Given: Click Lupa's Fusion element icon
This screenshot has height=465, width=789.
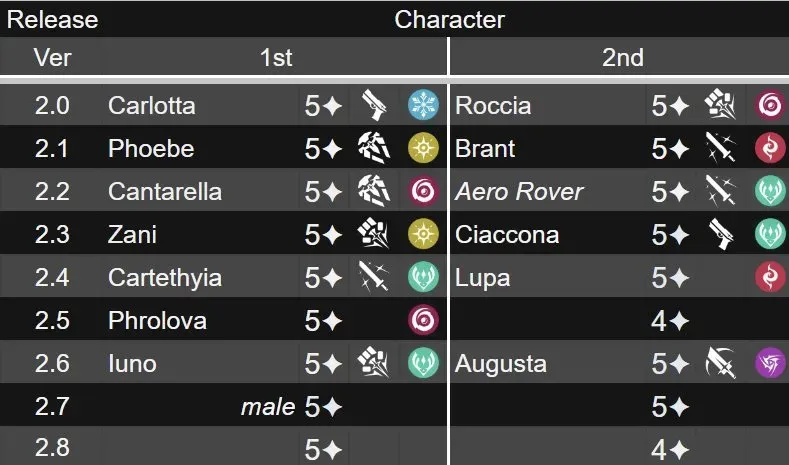Looking at the screenshot, I should coord(770,277).
